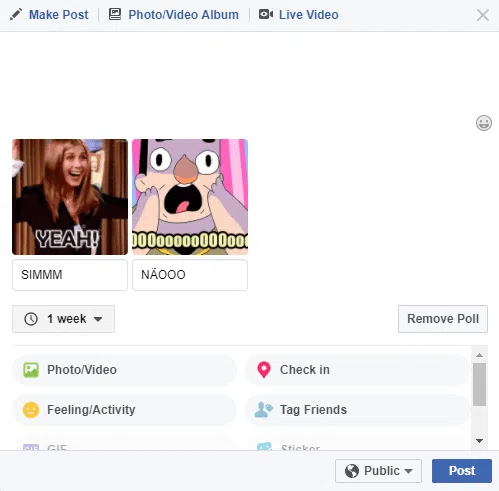This screenshot has width=499, height=491.
Task: Add a Feeling/Activity to post
Action: pos(124,410)
